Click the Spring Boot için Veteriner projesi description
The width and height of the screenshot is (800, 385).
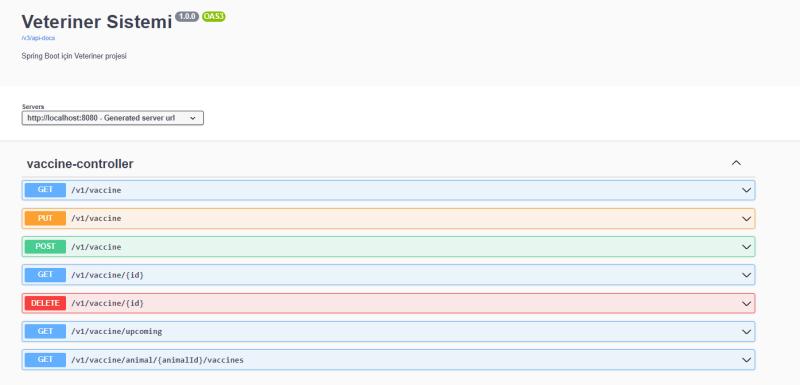click(x=74, y=56)
